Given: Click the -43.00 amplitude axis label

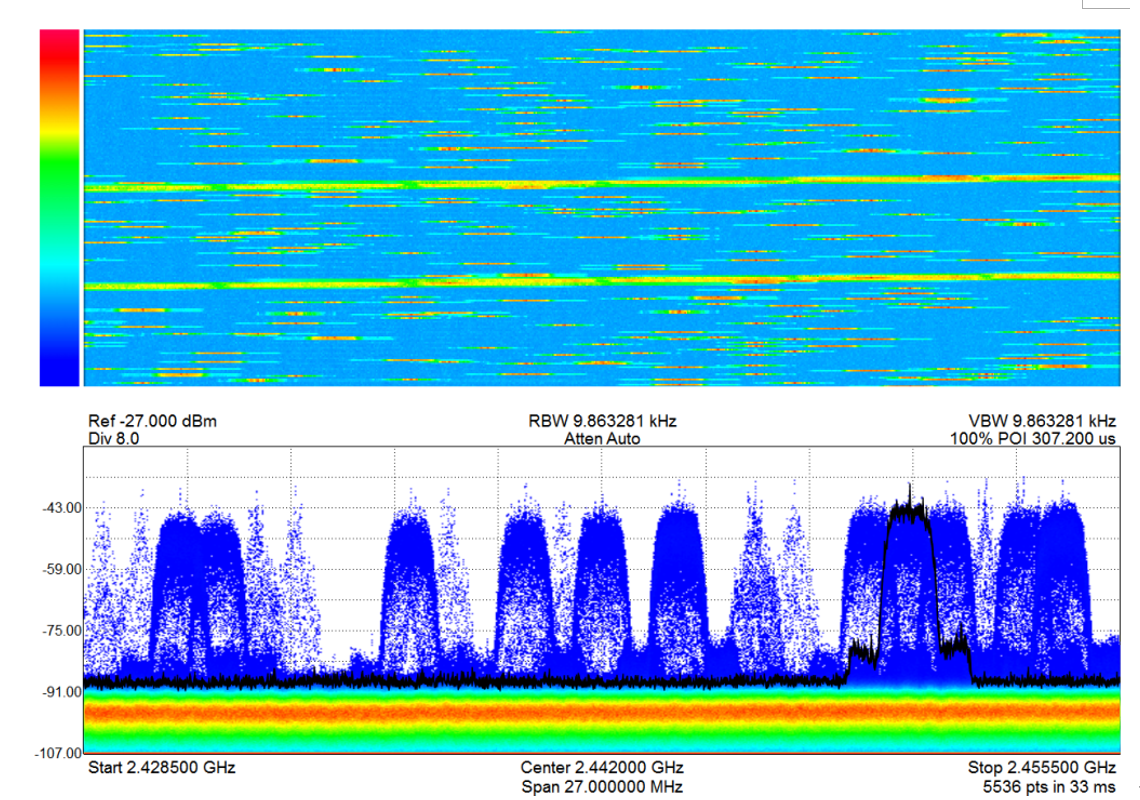Looking at the screenshot, I should tap(60, 508).
